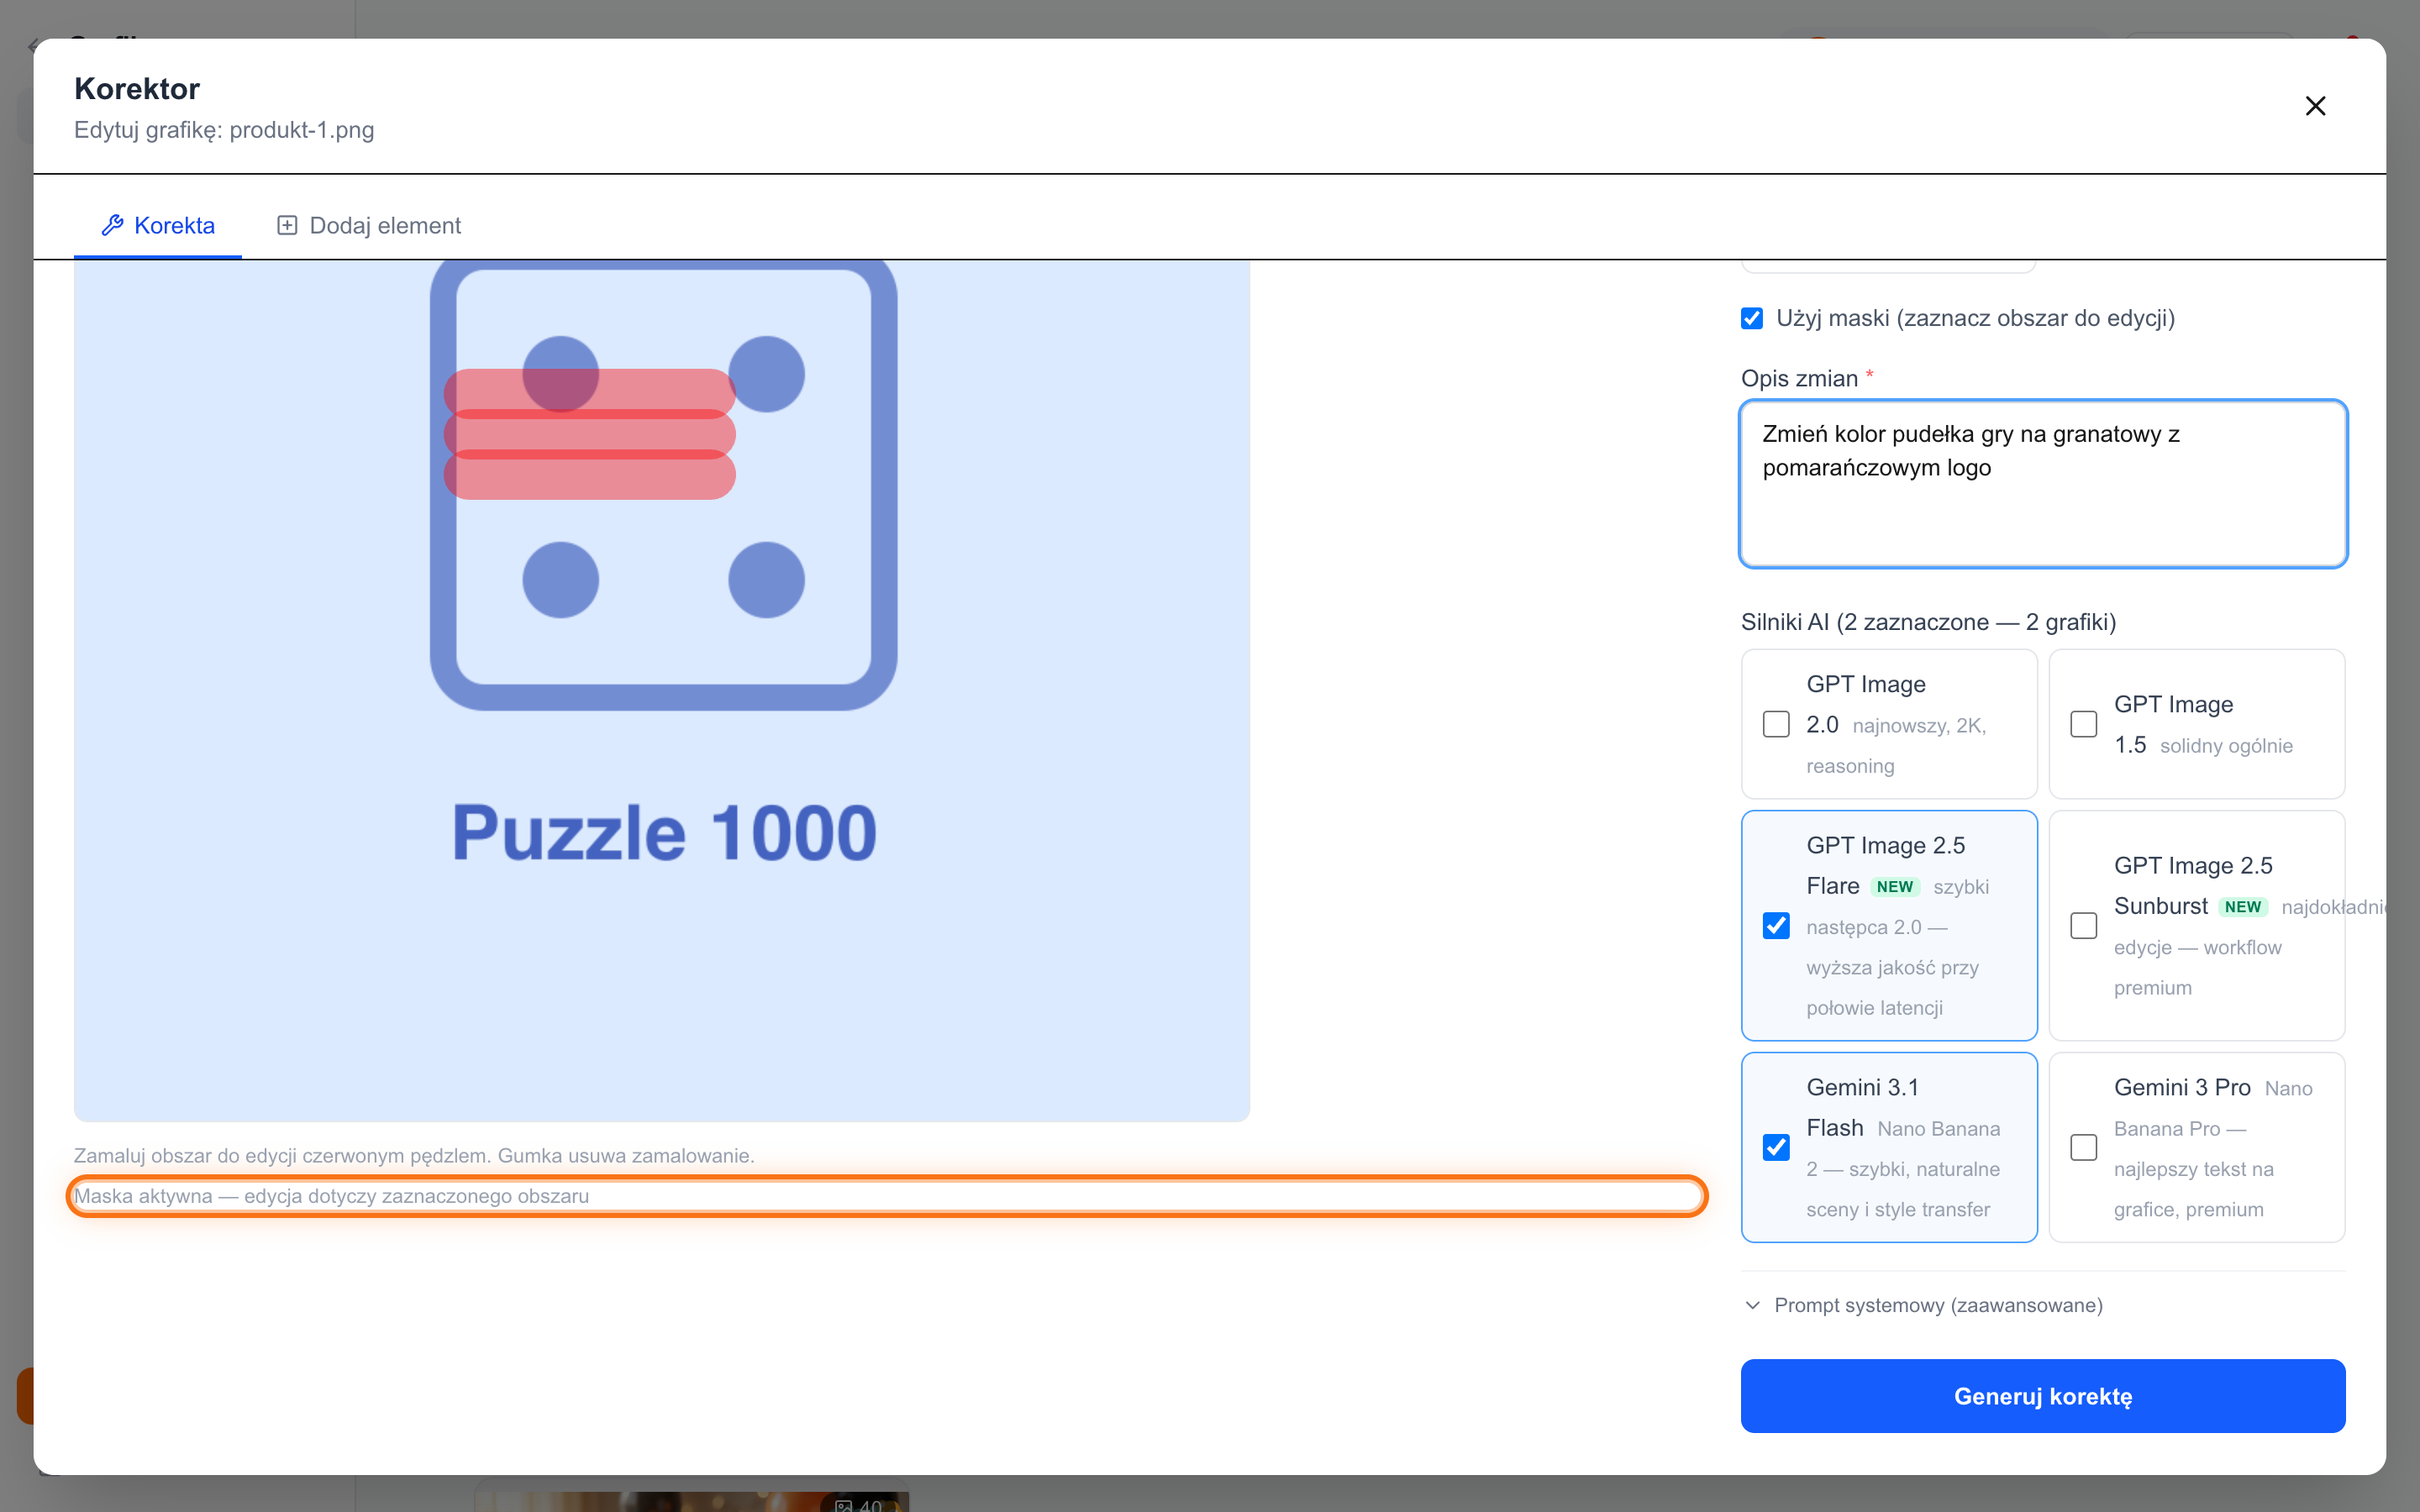Check the GPT Image 2.5 Sunburst engine
Image resolution: width=2420 pixels, height=1512 pixels.
(x=2084, y=926)
